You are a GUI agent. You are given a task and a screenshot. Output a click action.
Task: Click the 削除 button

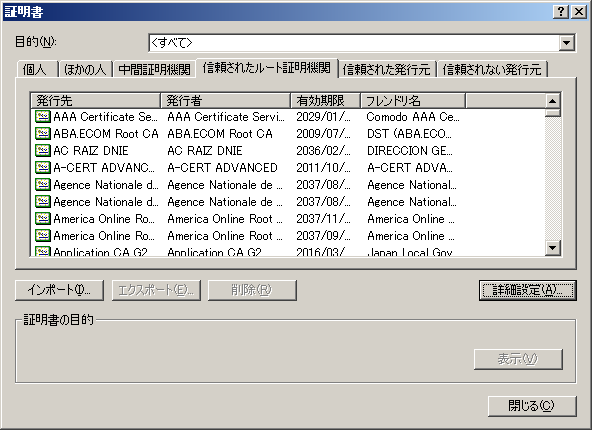pyautogui.click(x=252, y=290)
